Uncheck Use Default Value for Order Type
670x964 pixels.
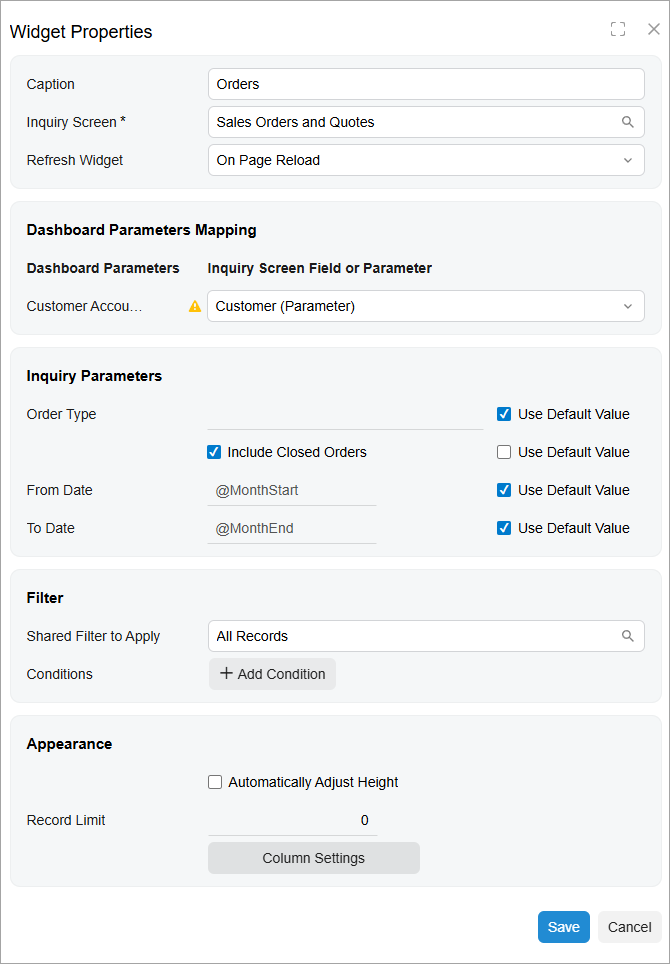point(504,414)
